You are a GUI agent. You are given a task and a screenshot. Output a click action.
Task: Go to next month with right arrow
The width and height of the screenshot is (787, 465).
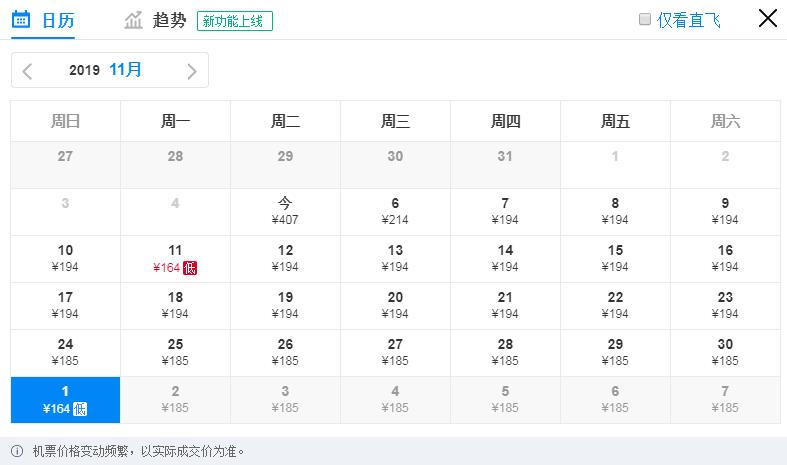pyautogui.click(x=192, y=71)
